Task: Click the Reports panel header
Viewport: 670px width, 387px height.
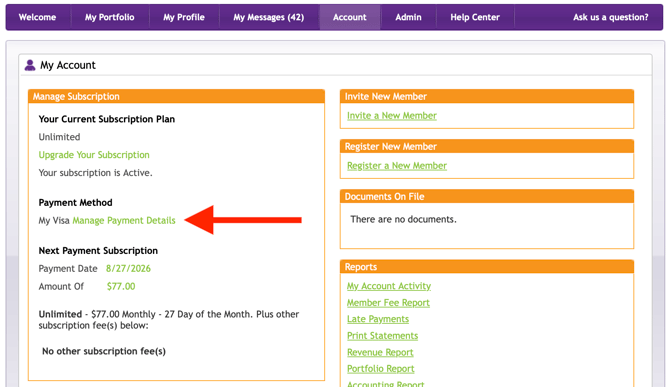Action: [x=487, y=267]
